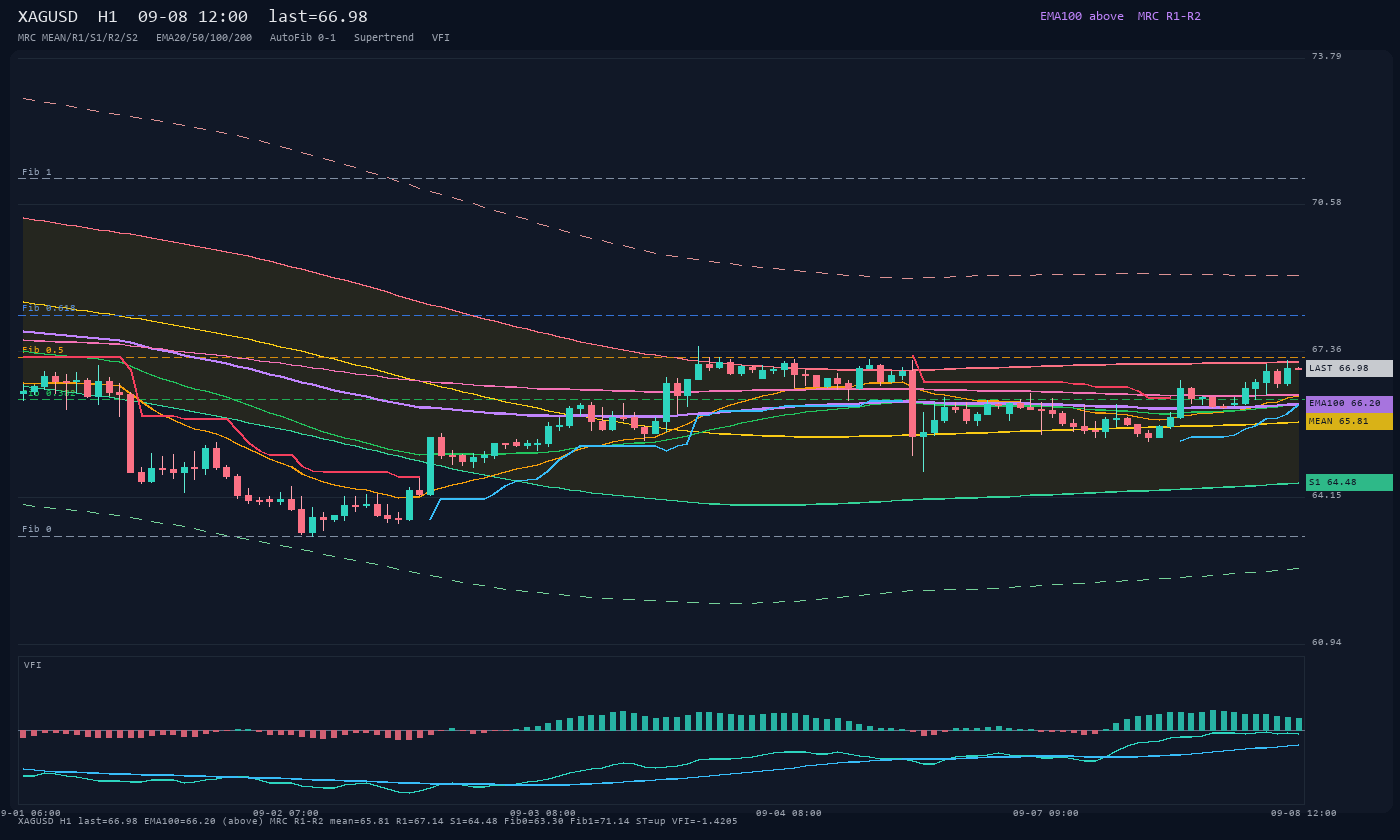Image resolution: width=1400 pixels, height=840 pixels.
Task: Select the 70.58 price axis label
Action: click(x=1327, y=202)
